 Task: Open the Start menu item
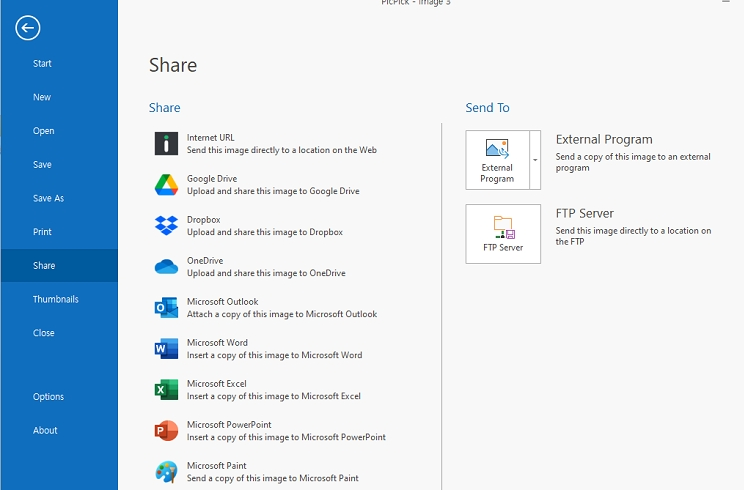pyautogui.click(x=42, y=64)
